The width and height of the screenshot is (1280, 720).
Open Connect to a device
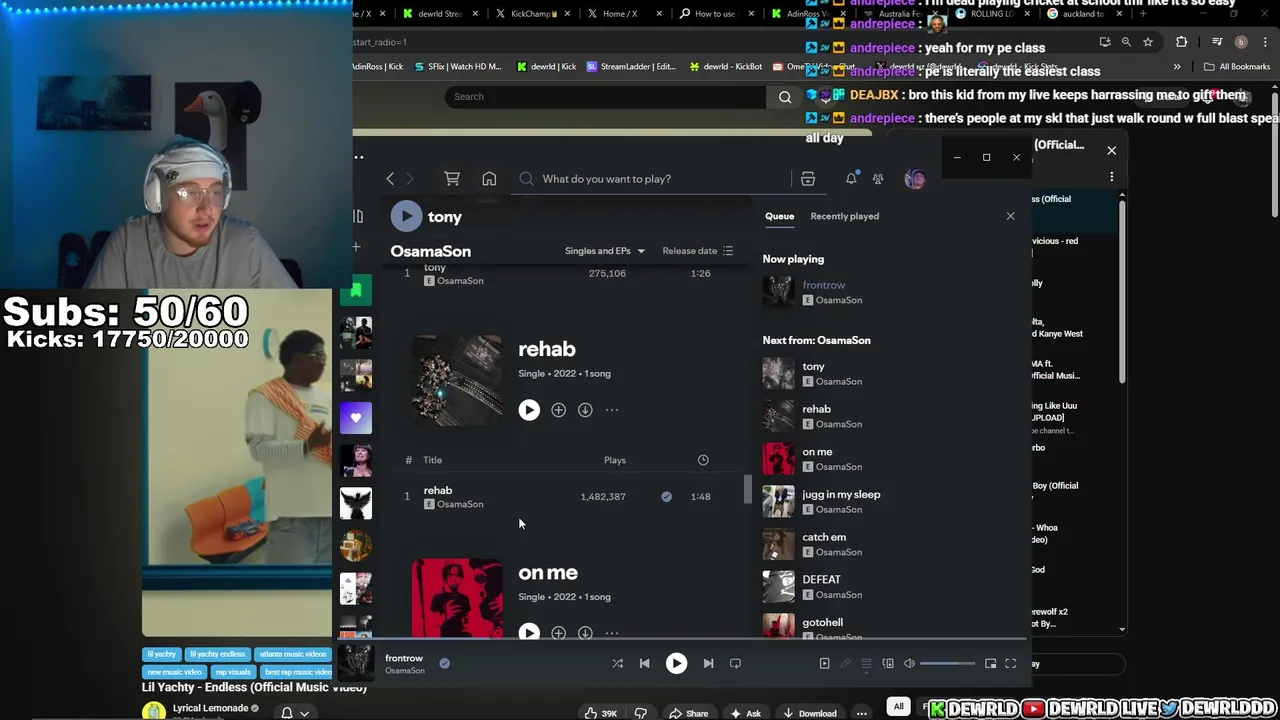(888, 663)
